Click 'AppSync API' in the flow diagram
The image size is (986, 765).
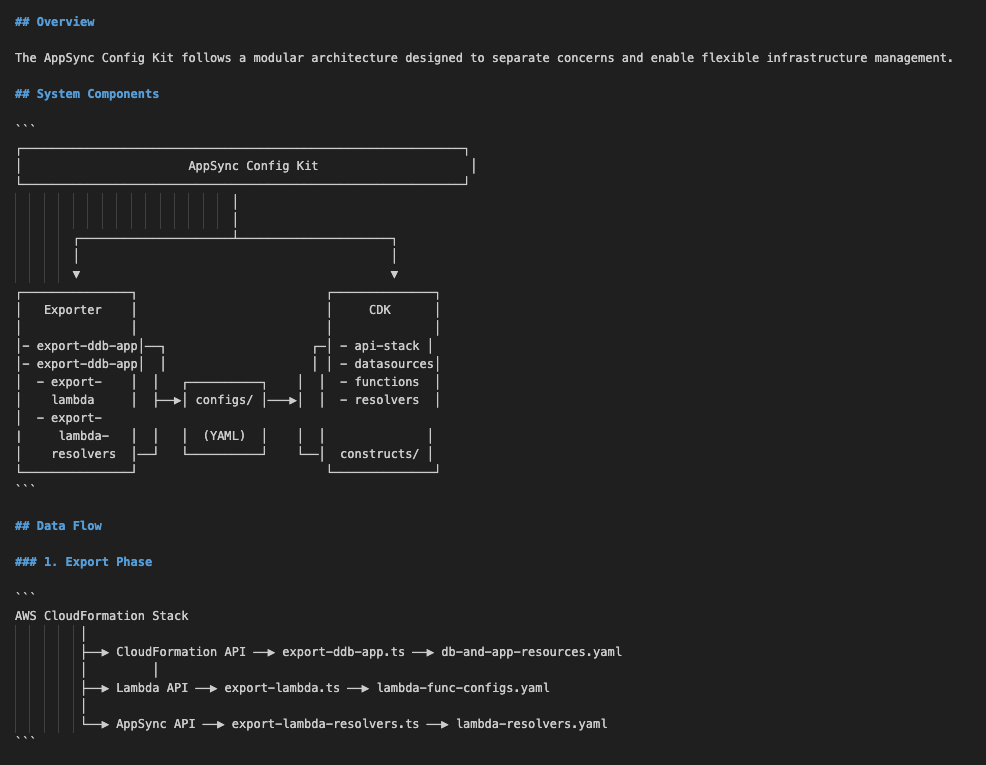[x=155, y=724]
